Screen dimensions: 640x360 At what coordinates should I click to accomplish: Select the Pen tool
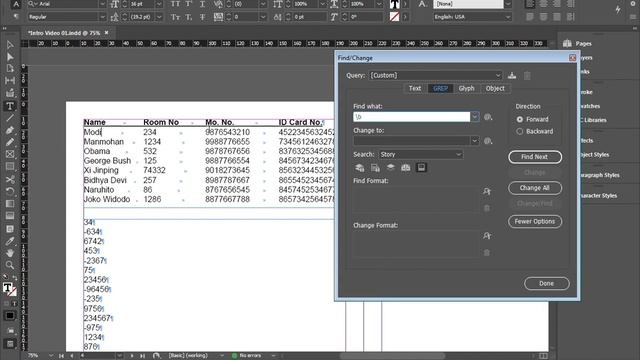[x=10, y=130]
